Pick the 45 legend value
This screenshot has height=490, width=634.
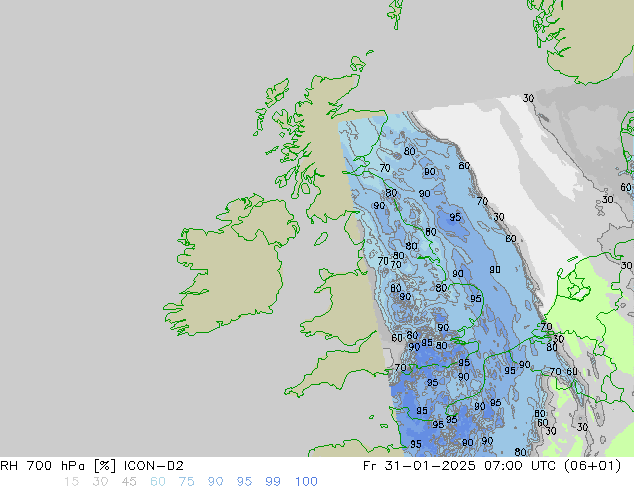[129, 482]
